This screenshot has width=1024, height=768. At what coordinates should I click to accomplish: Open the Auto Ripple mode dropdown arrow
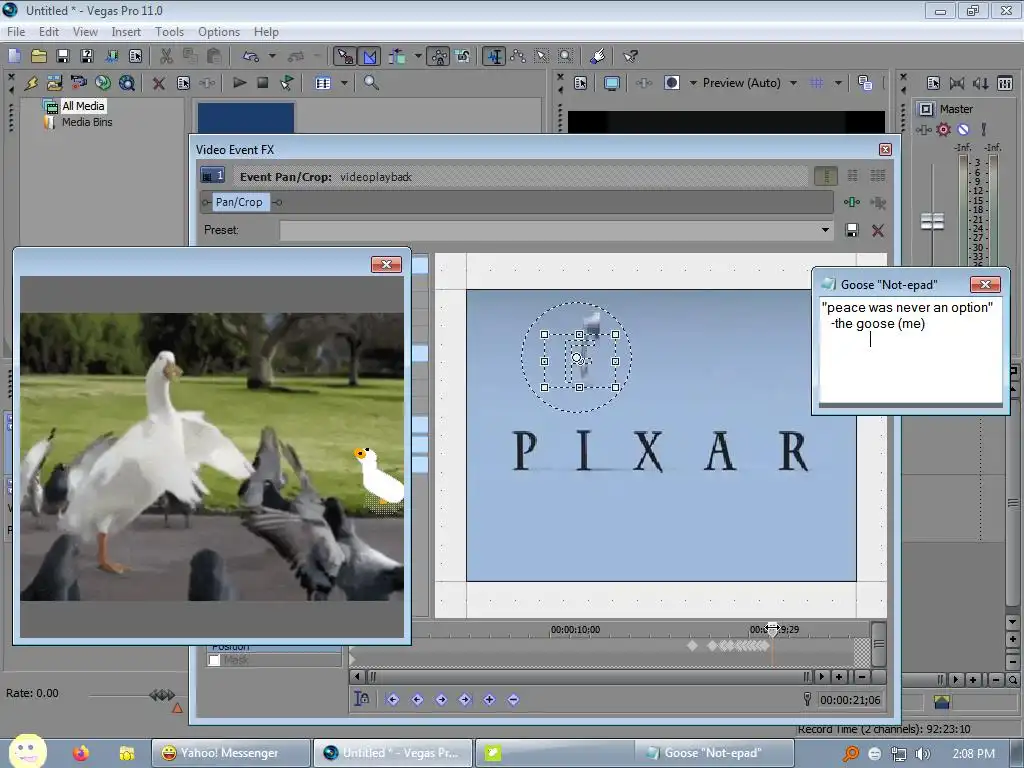point(418,56)
